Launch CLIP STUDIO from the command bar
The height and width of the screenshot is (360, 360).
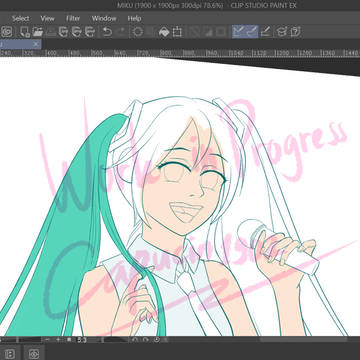(7, 32)
